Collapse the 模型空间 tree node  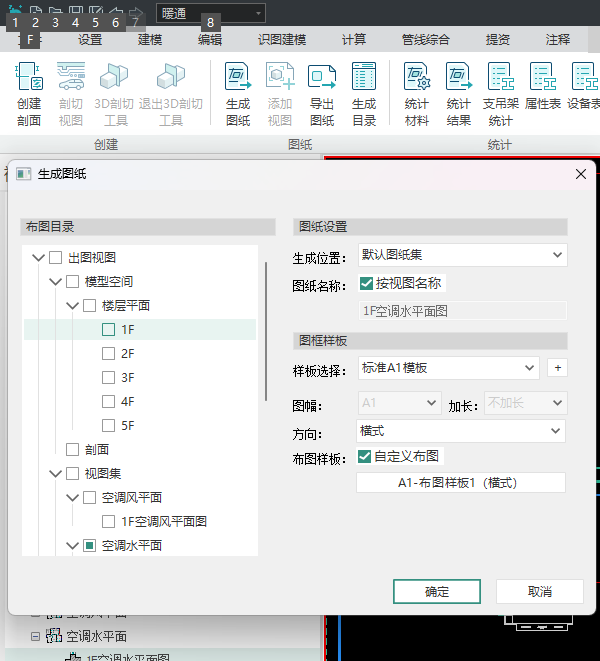pyautogui.click(x=55, y=281)
